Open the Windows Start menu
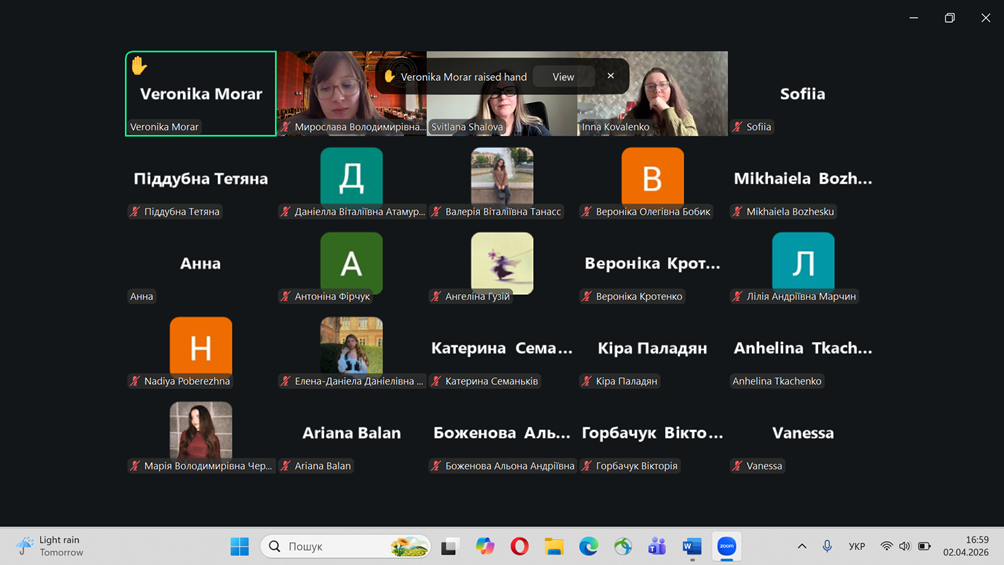Screen dimensions: 1004x565 (x=239, y=546)
